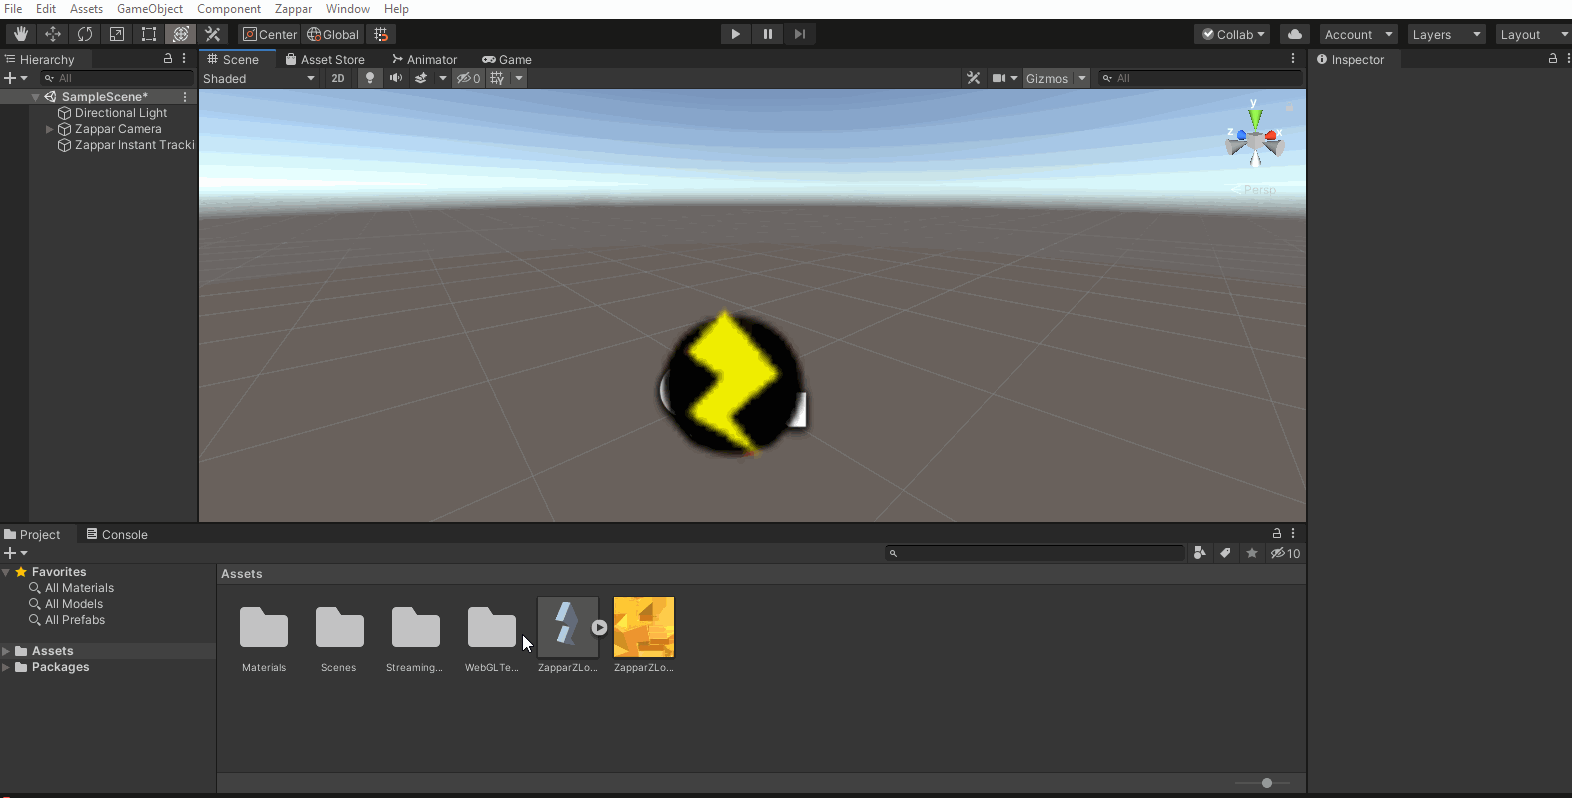This screenshot has width=1572, height=798.
Task: Start Play mode
Action: tap(736, 34)
